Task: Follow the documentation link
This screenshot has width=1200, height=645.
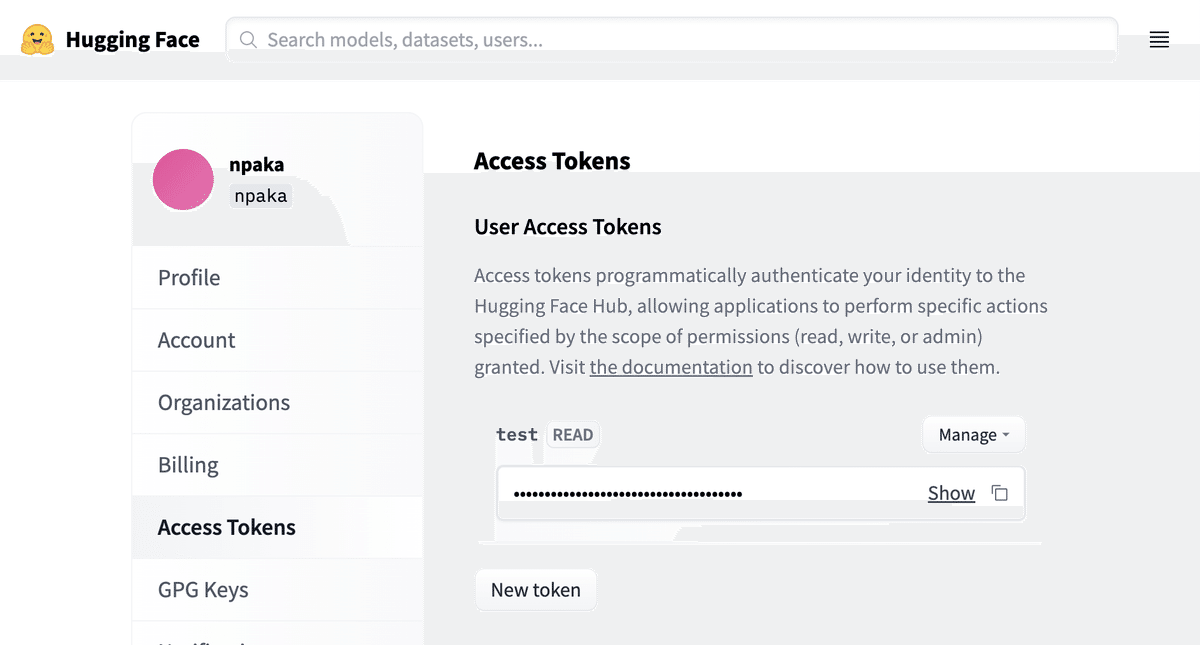Action: coord(671,367)
